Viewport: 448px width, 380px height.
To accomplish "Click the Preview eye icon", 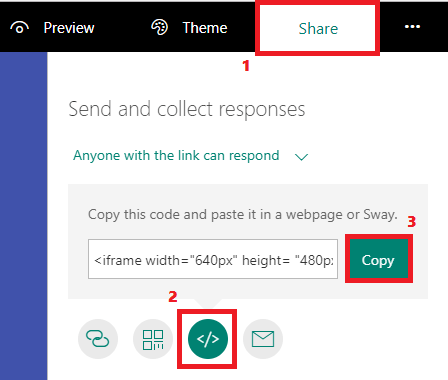I will pyautogui.click(x=19, y=28).
